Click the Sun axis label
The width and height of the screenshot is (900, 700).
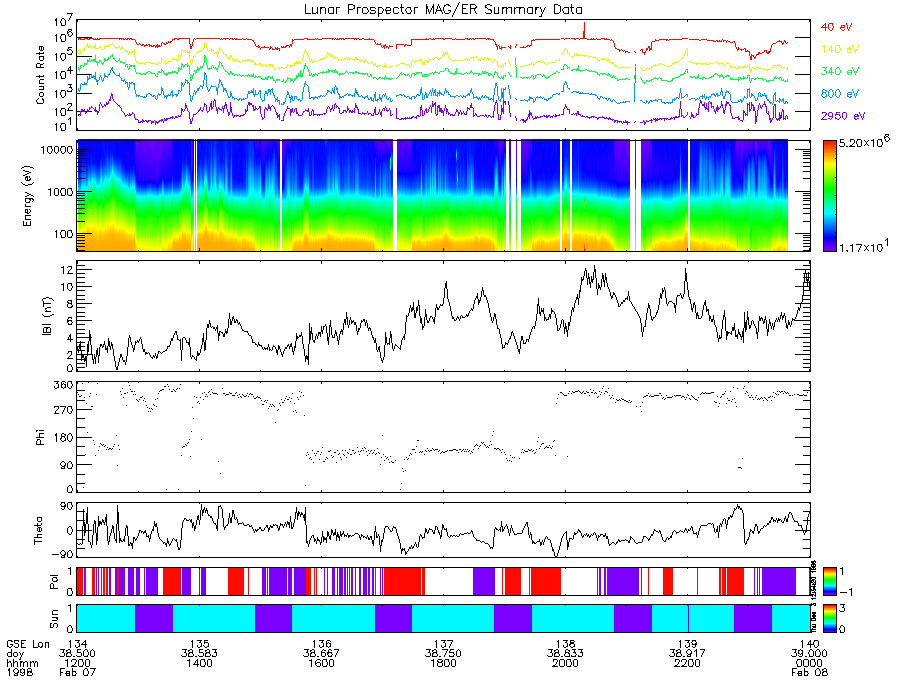click(x=53, y=619)
